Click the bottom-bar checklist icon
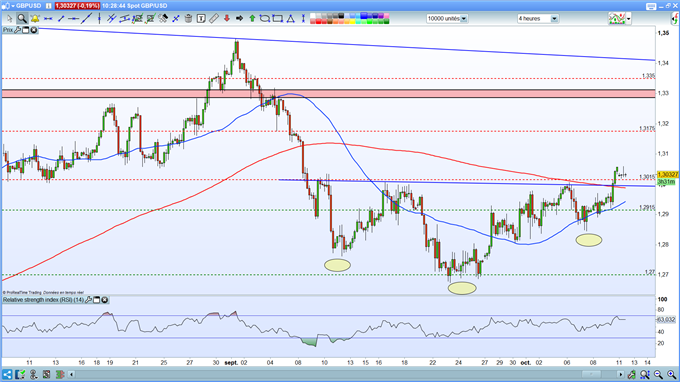This screenshot has width=680, height=382. 20,375
